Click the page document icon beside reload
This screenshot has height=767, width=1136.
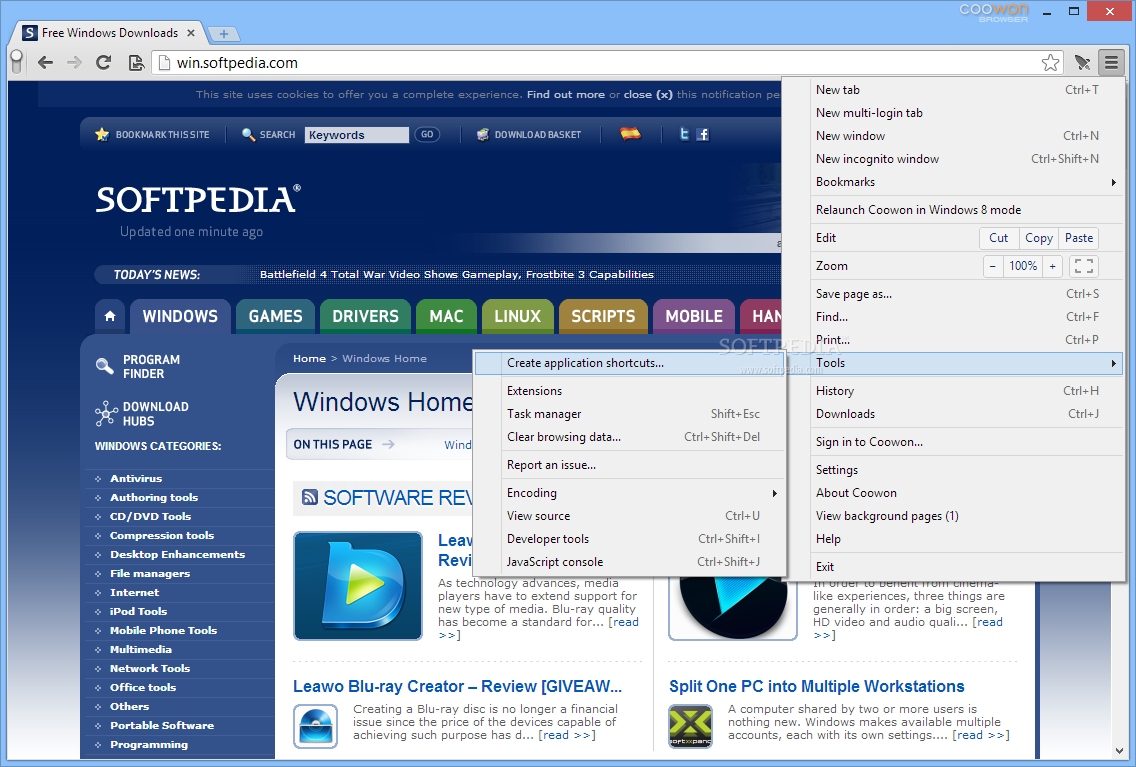click(135, 63)
